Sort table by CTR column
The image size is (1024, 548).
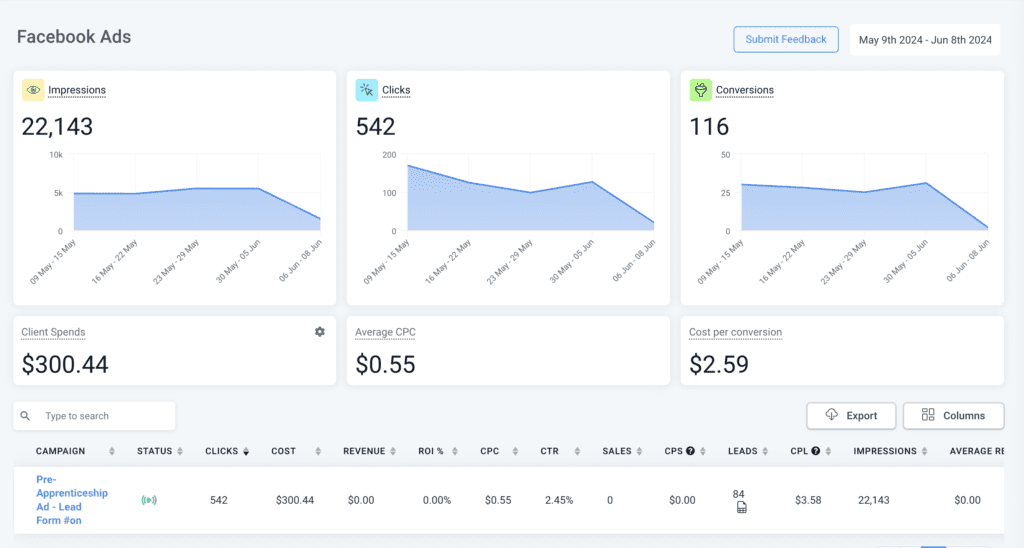point(577,451)
